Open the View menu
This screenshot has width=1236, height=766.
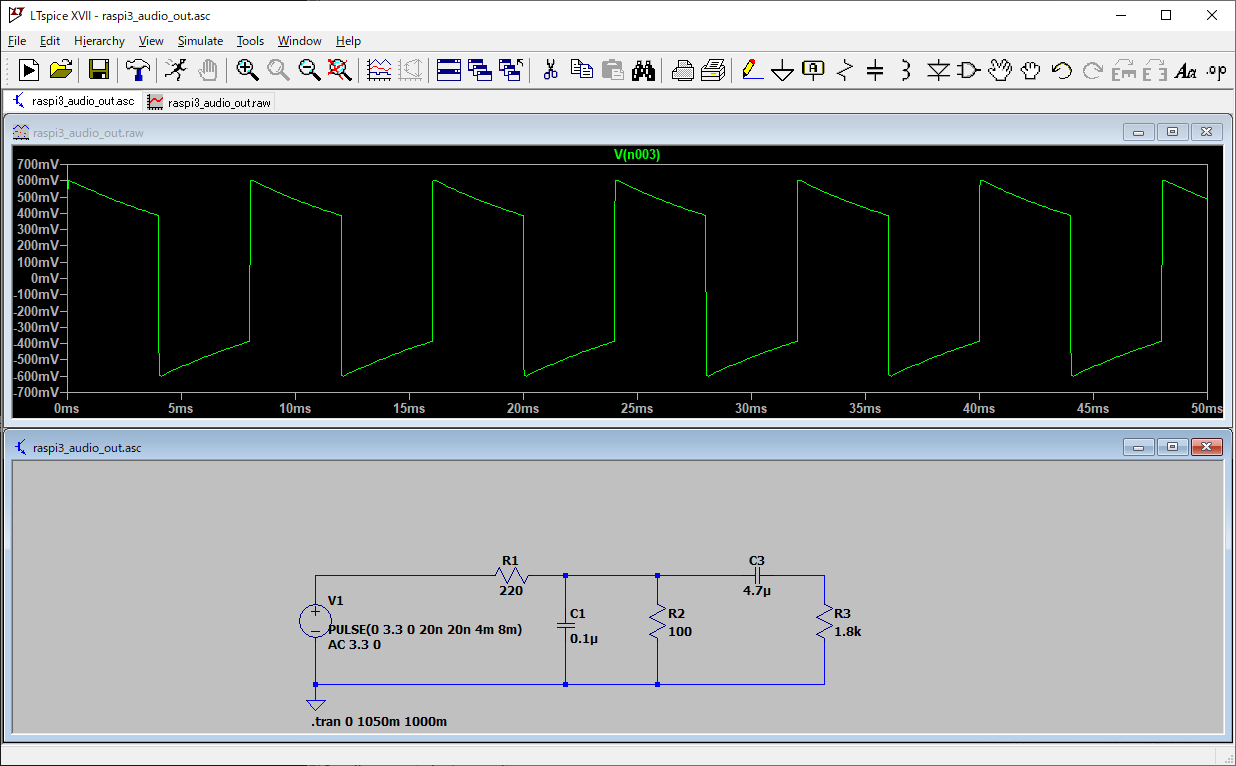[x=151, y=41]
